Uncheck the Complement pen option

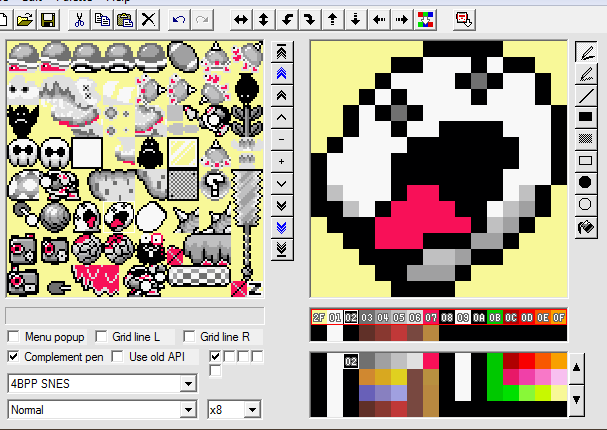pos(14,356)
